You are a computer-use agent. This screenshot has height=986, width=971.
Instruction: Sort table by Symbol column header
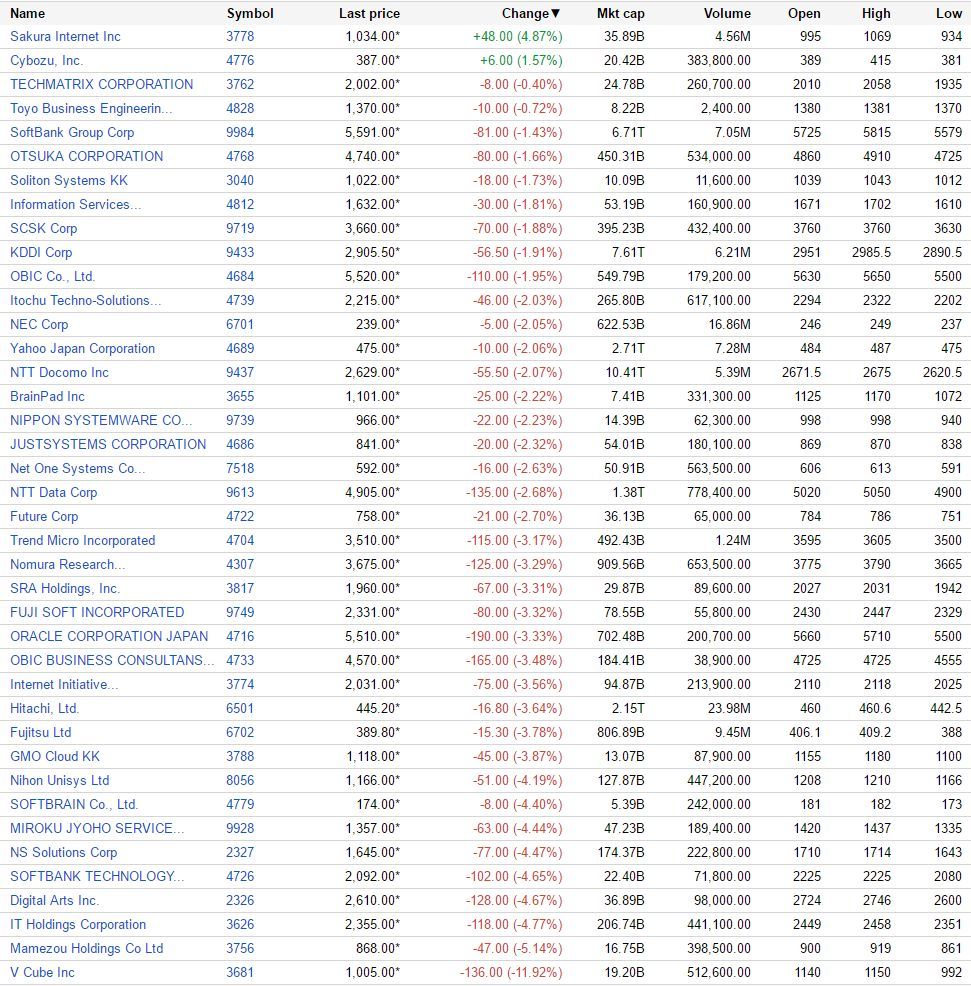(x=250, y=13)
